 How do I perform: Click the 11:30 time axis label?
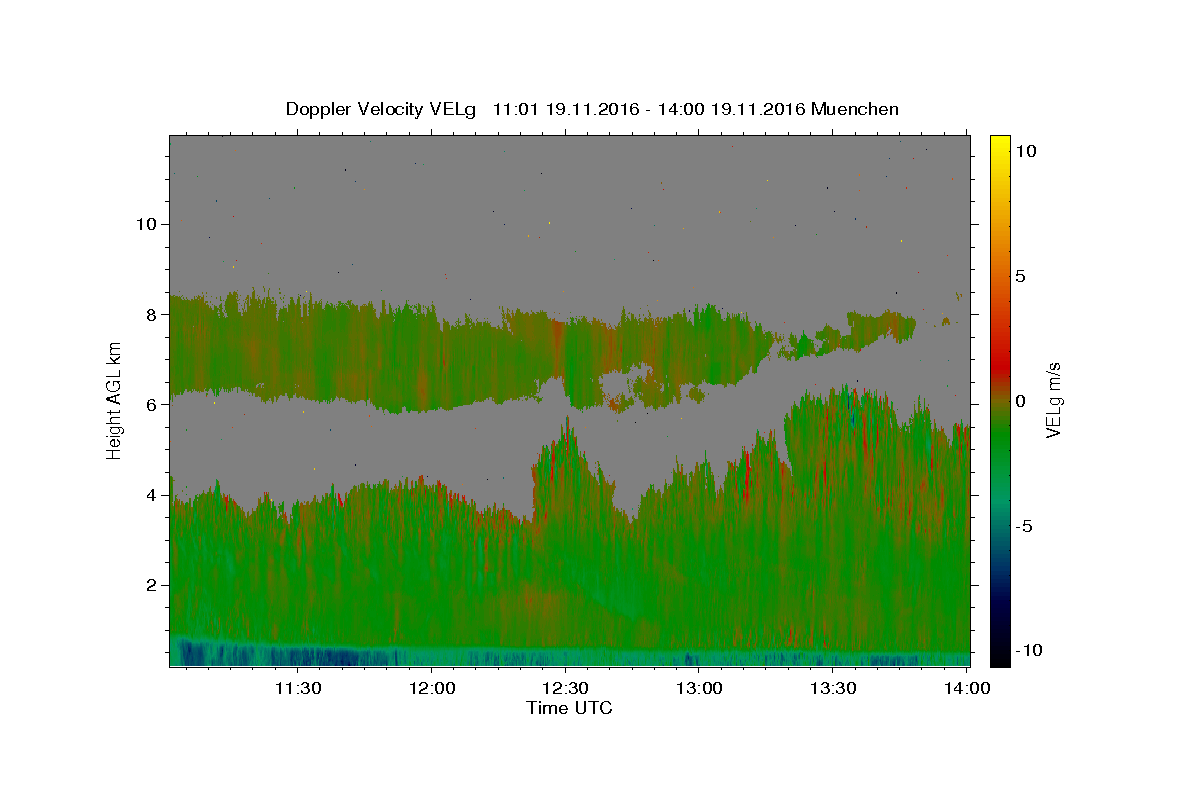coord(297,688)
